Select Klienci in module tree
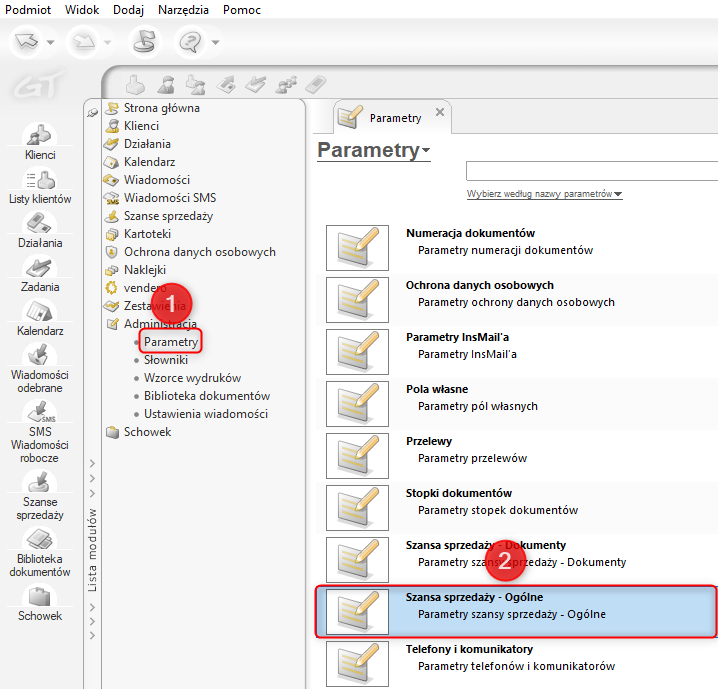Image resolution: width=718 pixels, height=689 pixels. pyautogui.click(x=141, y=126)
